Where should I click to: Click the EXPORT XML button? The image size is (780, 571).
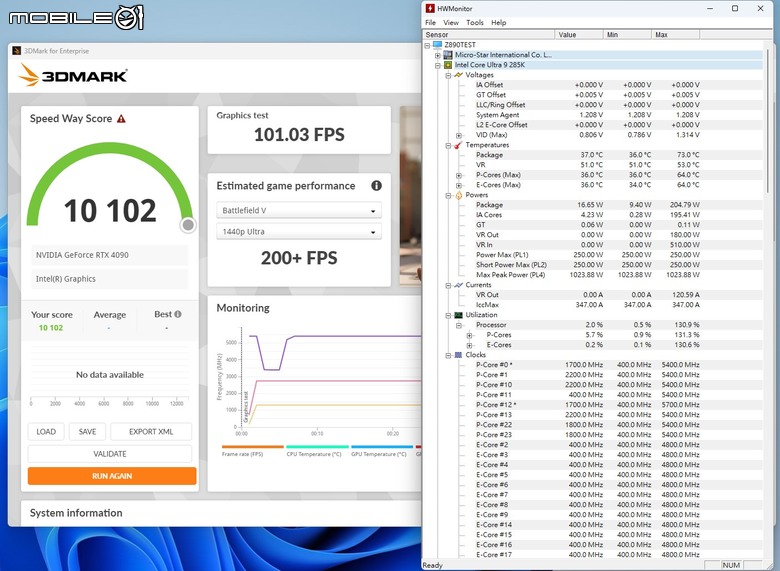[151, 432]
